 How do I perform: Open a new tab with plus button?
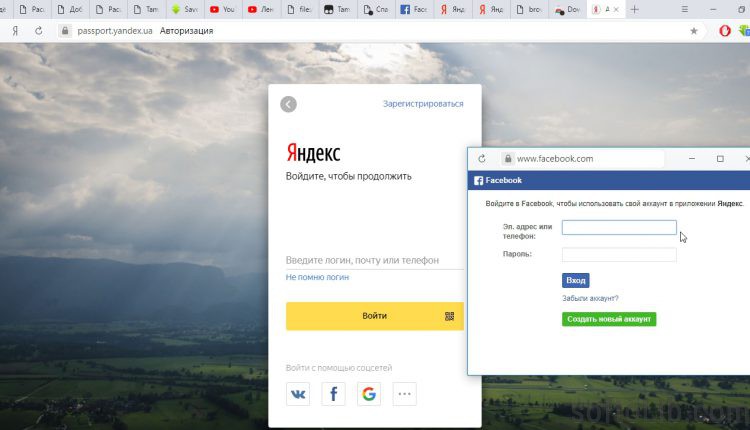[634, 9]
